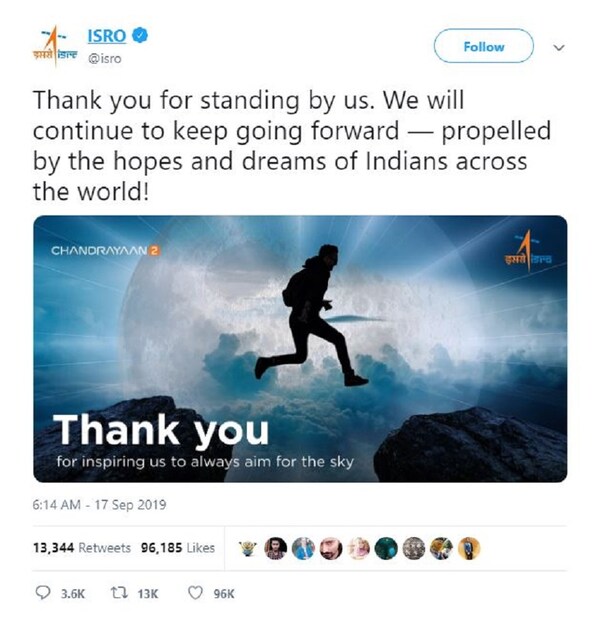
Task: Open the Chandrayaan 2 thank you image
Action: (x=300, y=349)
